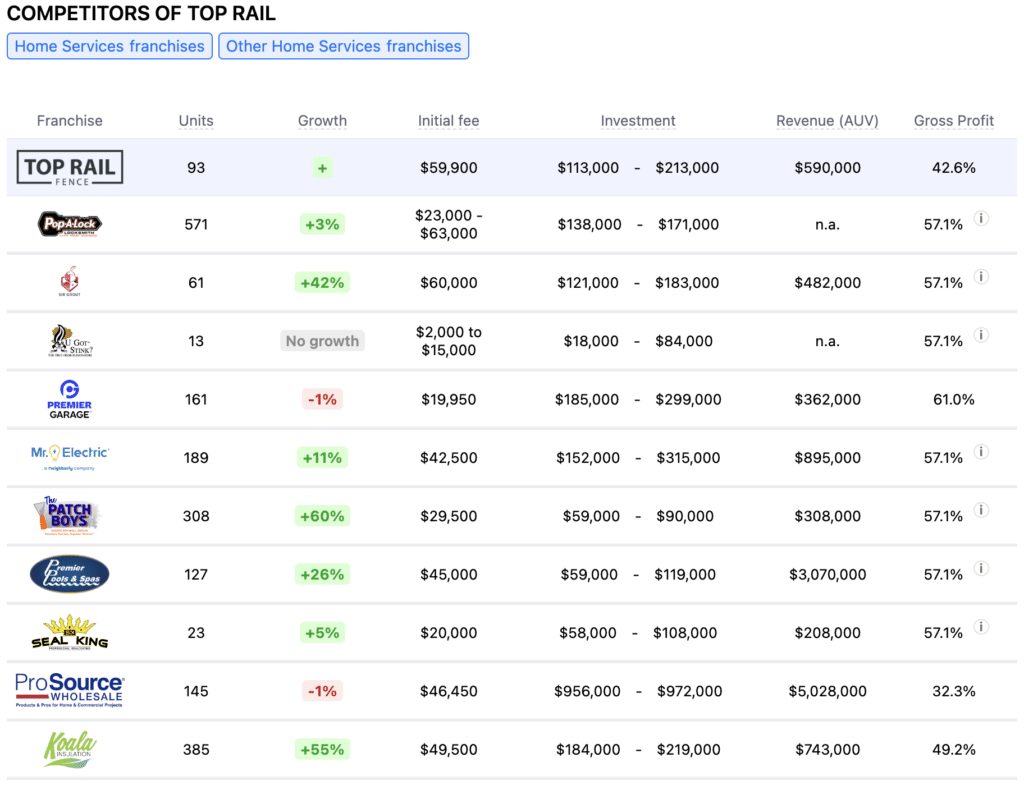The height and width of the screenshot is (790, 1024).
Task: Open the ProSource Wholesale logo
Action: coord(69,690)
